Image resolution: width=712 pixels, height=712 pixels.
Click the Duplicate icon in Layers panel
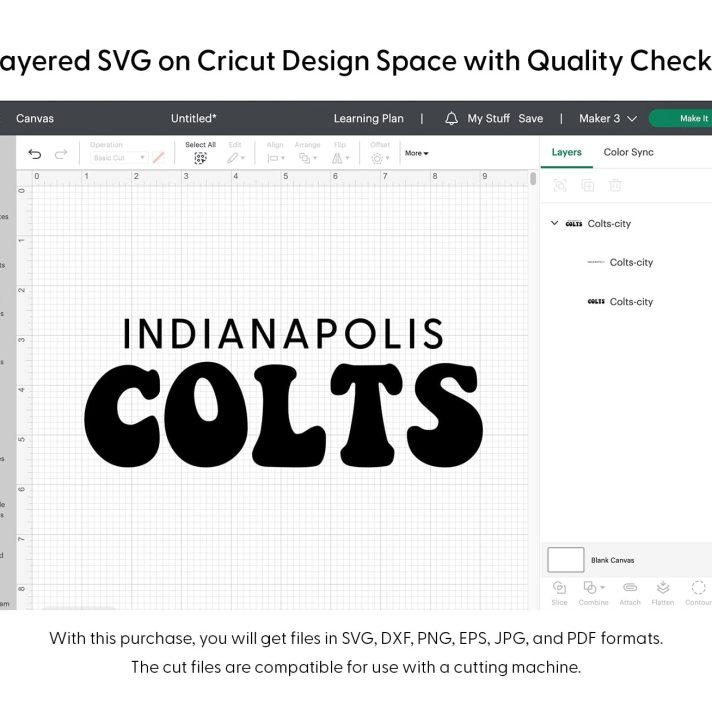coord(588,185)
